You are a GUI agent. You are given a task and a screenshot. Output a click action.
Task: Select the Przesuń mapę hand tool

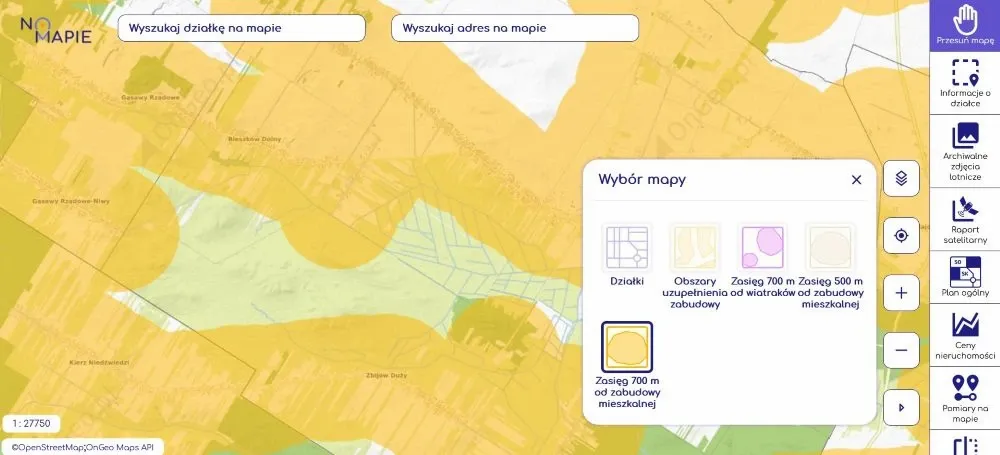coord(964,26)
